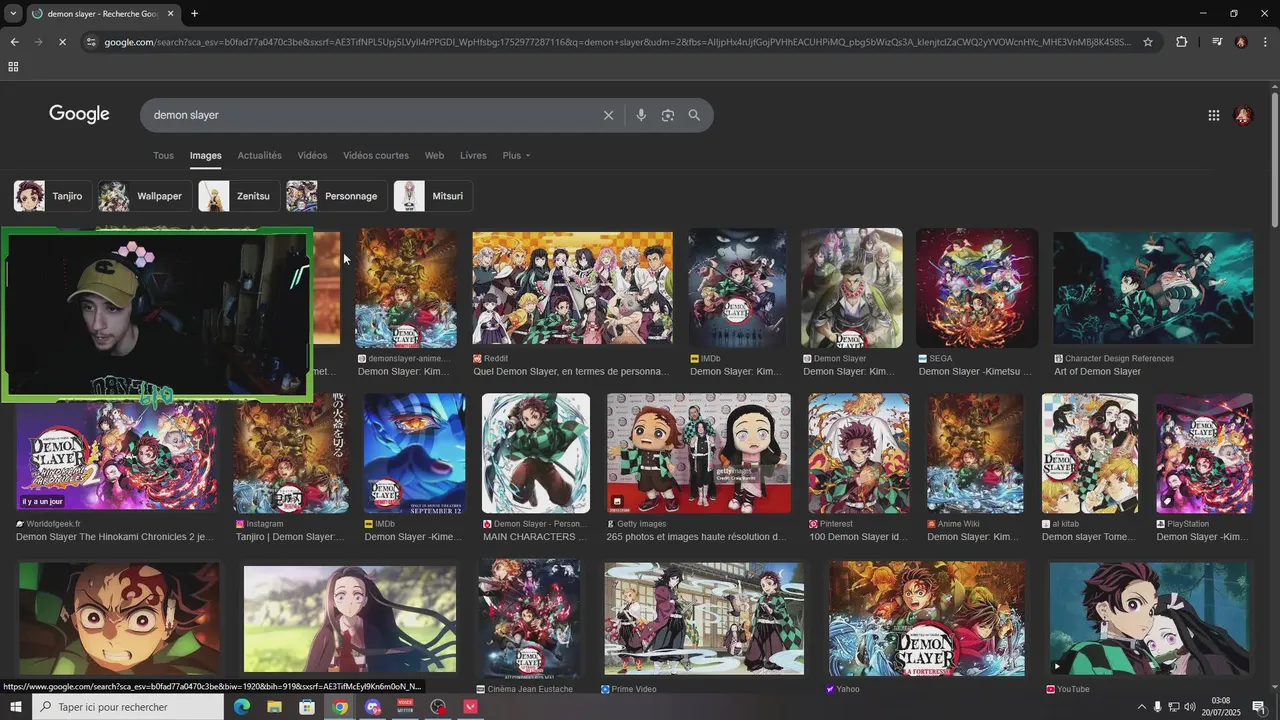The width and height of the screenshot is (1280, 720).
Task: Open the PlayStation Demon Slayer thumbnail
Action: pos(1204,453)
